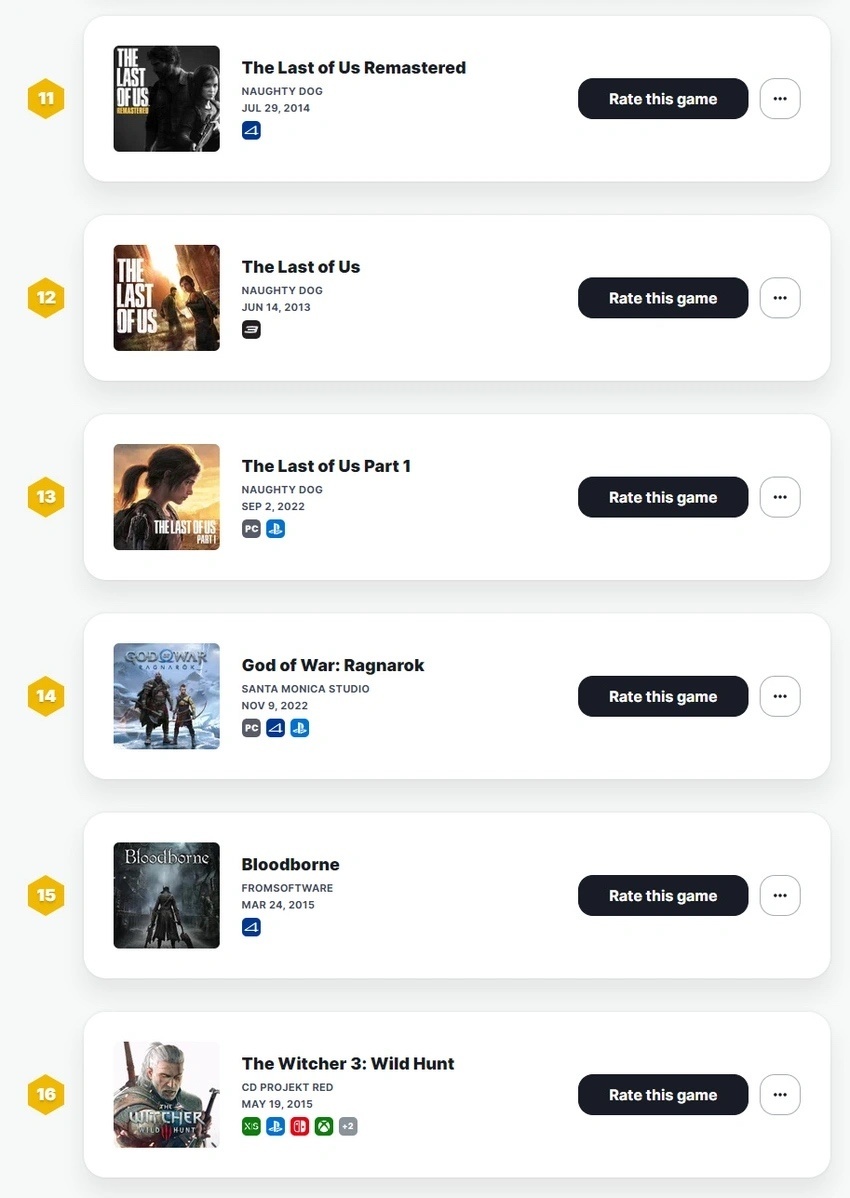Click the Xbox Series X|S icon under The Witcher 3
This screenshot has width=850, height=1198.
pos(251,1126)
